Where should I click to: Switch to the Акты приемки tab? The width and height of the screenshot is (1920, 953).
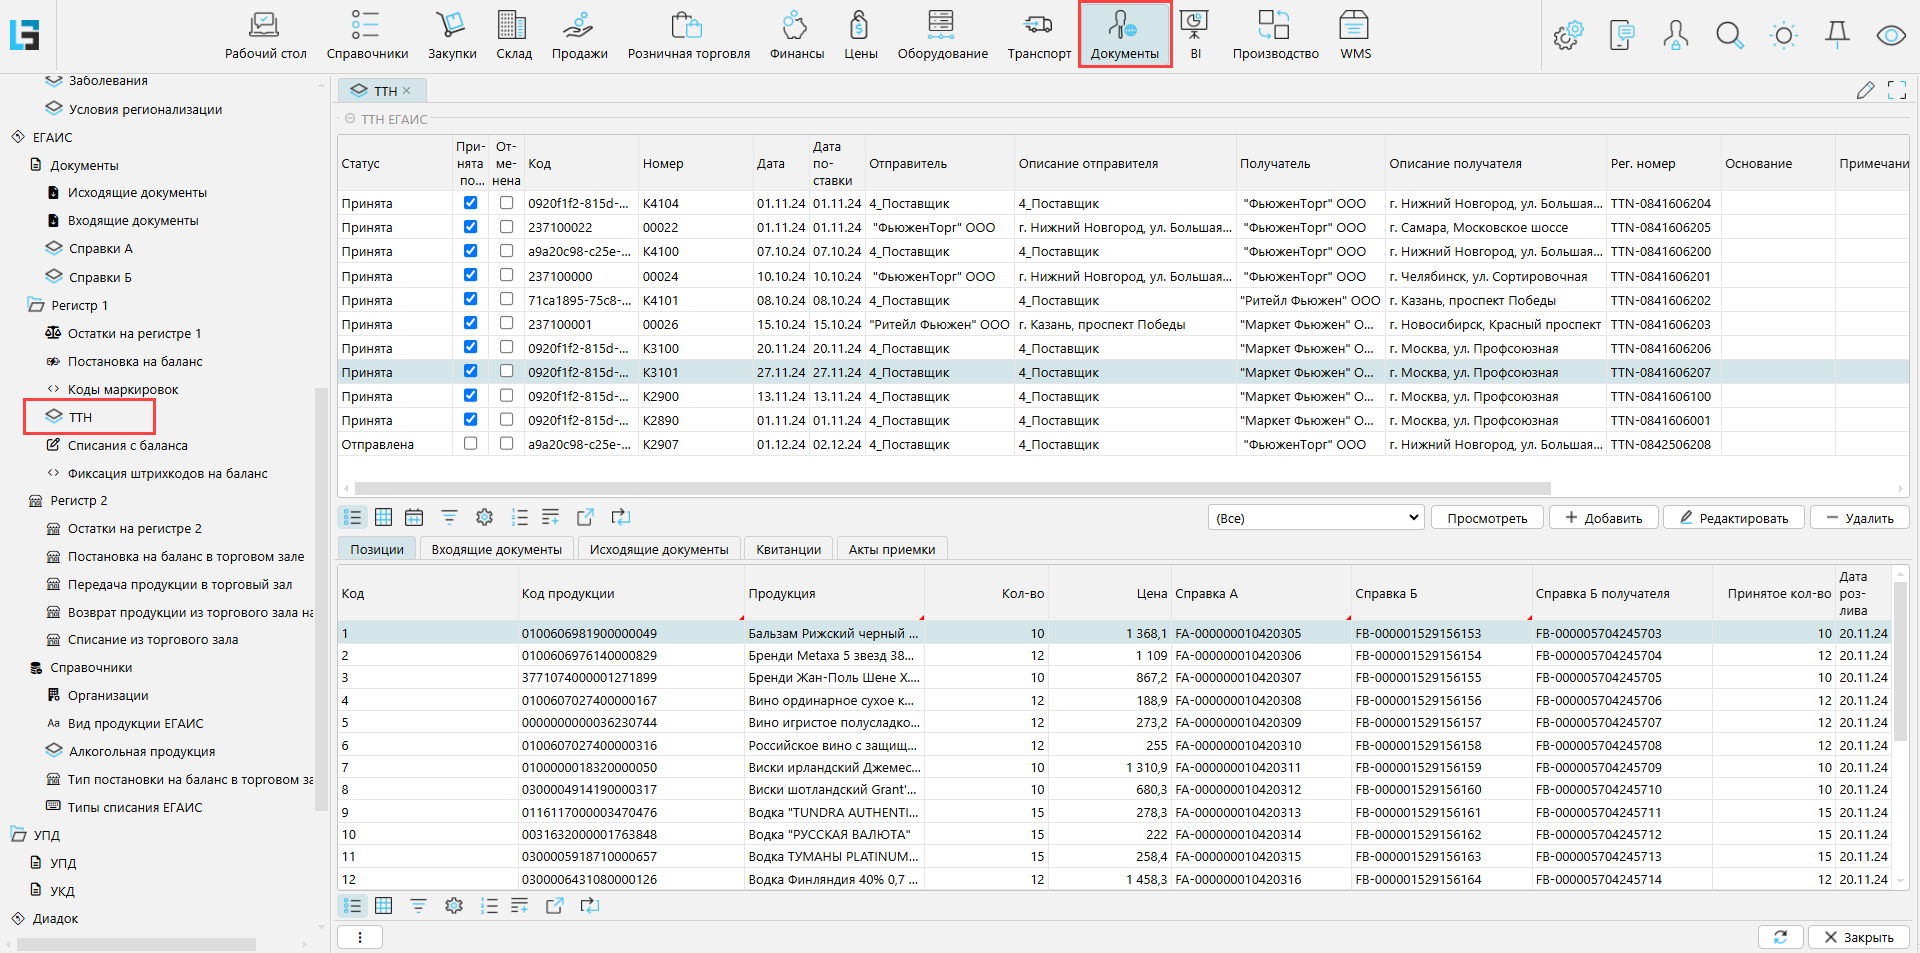click(x=891, y=549)
